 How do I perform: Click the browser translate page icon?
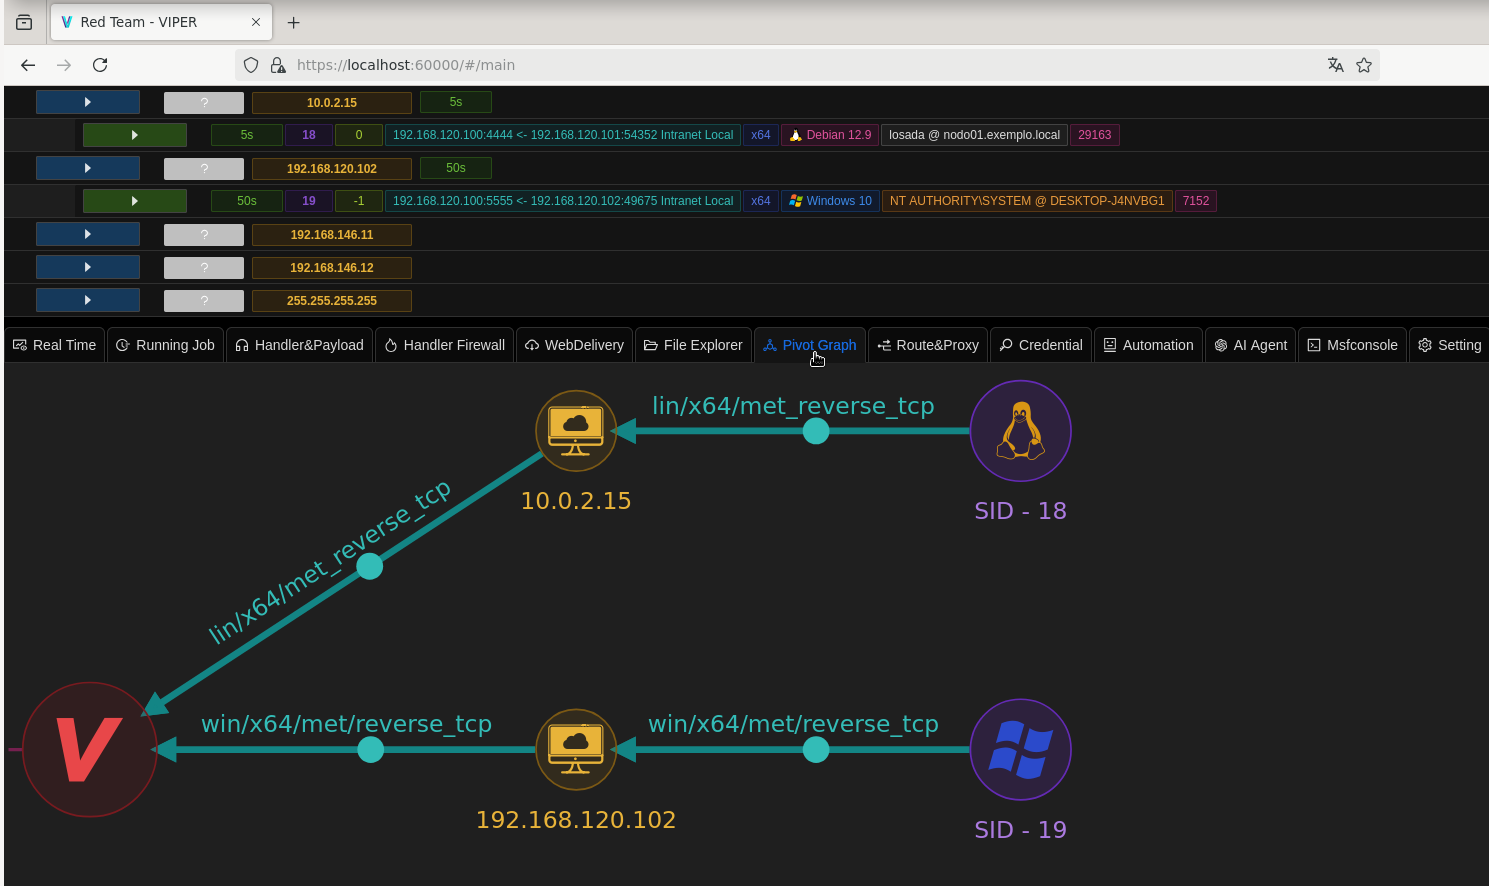(1335, 65)
